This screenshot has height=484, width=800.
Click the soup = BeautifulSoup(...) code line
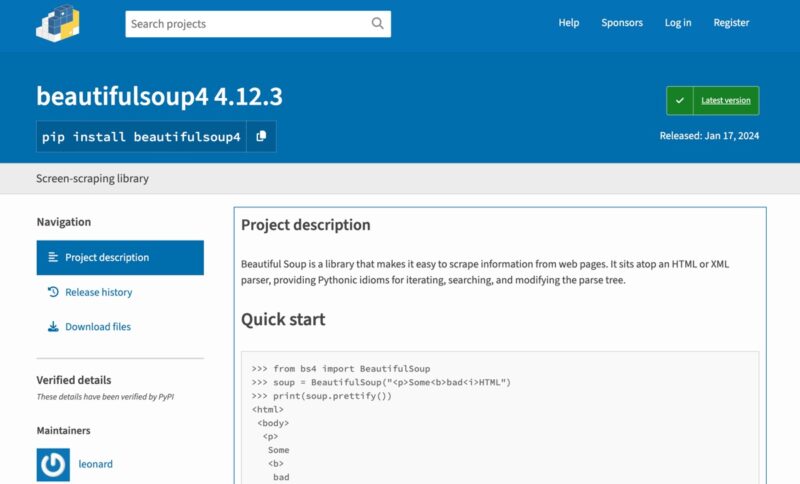pyautogui.click(x=381, y=382)
